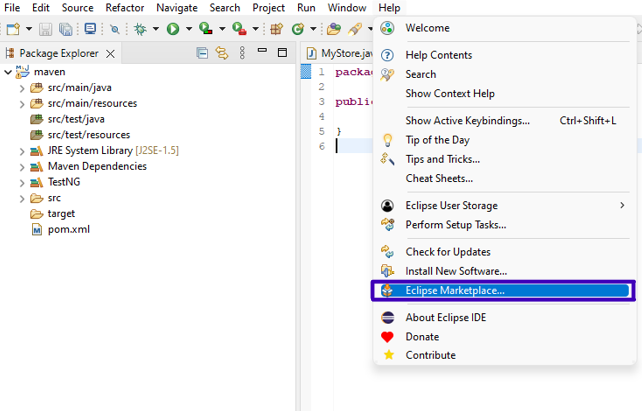Click the Open Type toolbar icon
This screenshot has width=642, height=411.
click(334, 29)
